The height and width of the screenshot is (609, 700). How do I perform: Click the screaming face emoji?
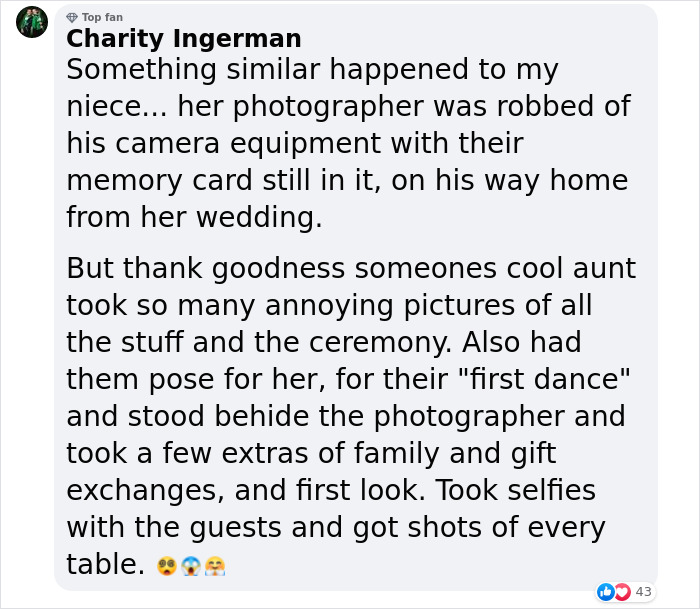[x=191, y=567]
